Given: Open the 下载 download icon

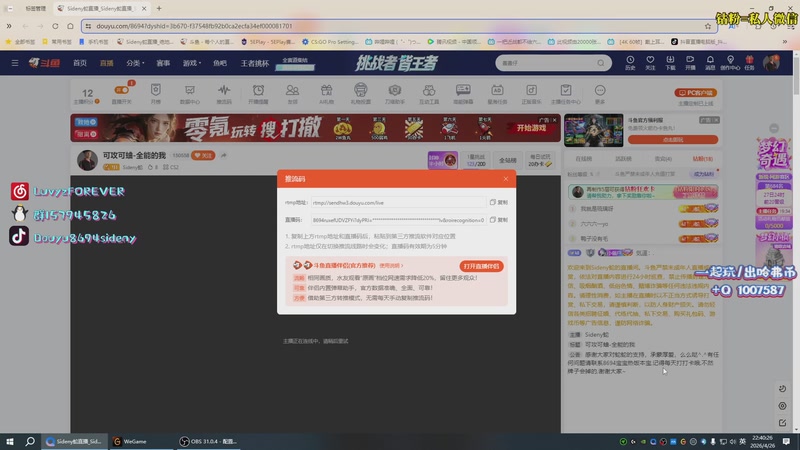Looking at the screenshot, I should tap(670, 62).
